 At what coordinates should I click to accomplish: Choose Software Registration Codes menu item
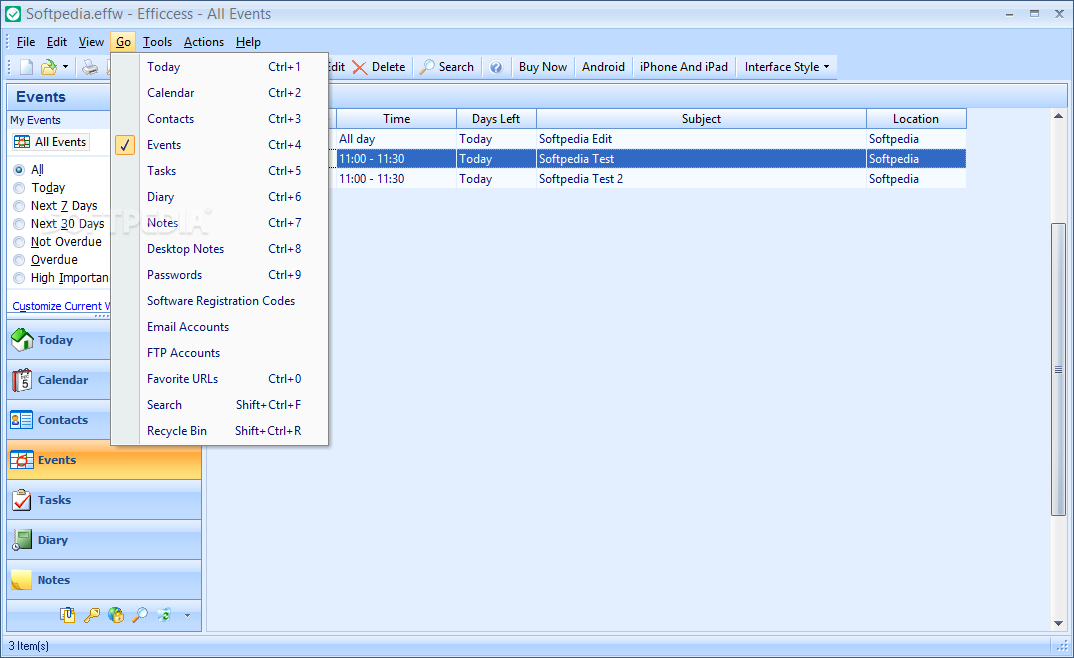click(220, 301)
